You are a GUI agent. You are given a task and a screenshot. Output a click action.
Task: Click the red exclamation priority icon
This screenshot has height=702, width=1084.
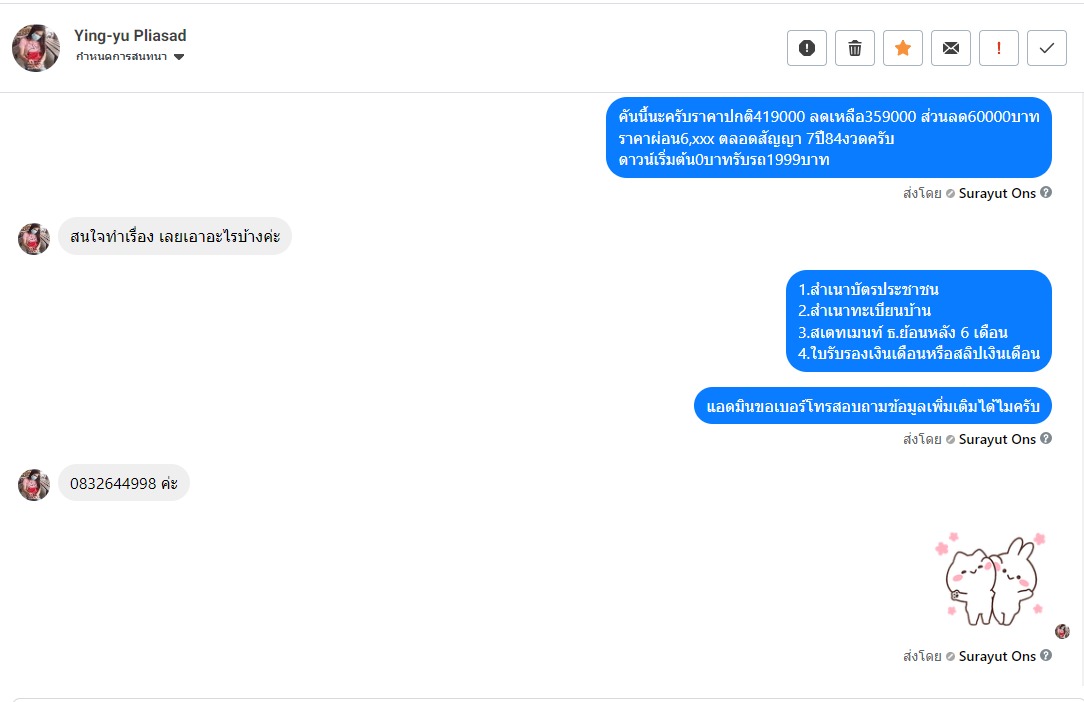999,48
